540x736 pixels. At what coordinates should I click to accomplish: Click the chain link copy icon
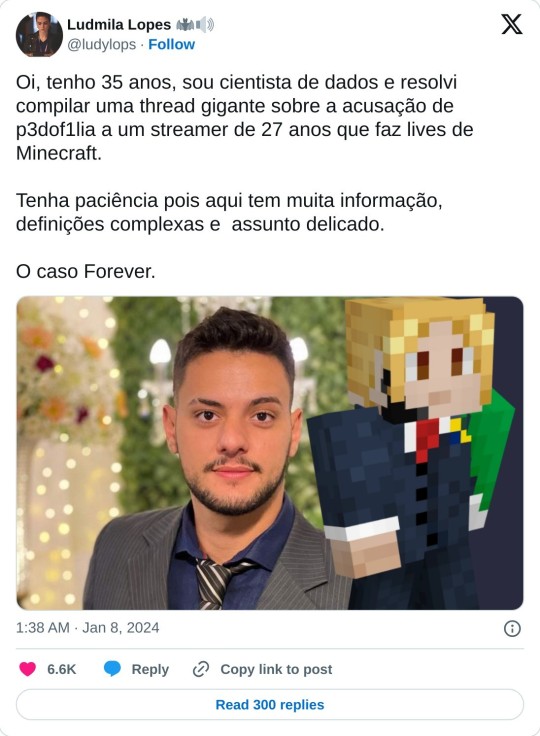(201, 669)
